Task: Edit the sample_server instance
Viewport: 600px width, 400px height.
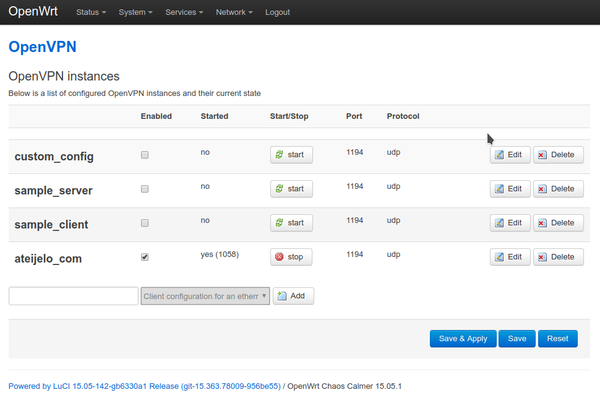Action: 510,189
